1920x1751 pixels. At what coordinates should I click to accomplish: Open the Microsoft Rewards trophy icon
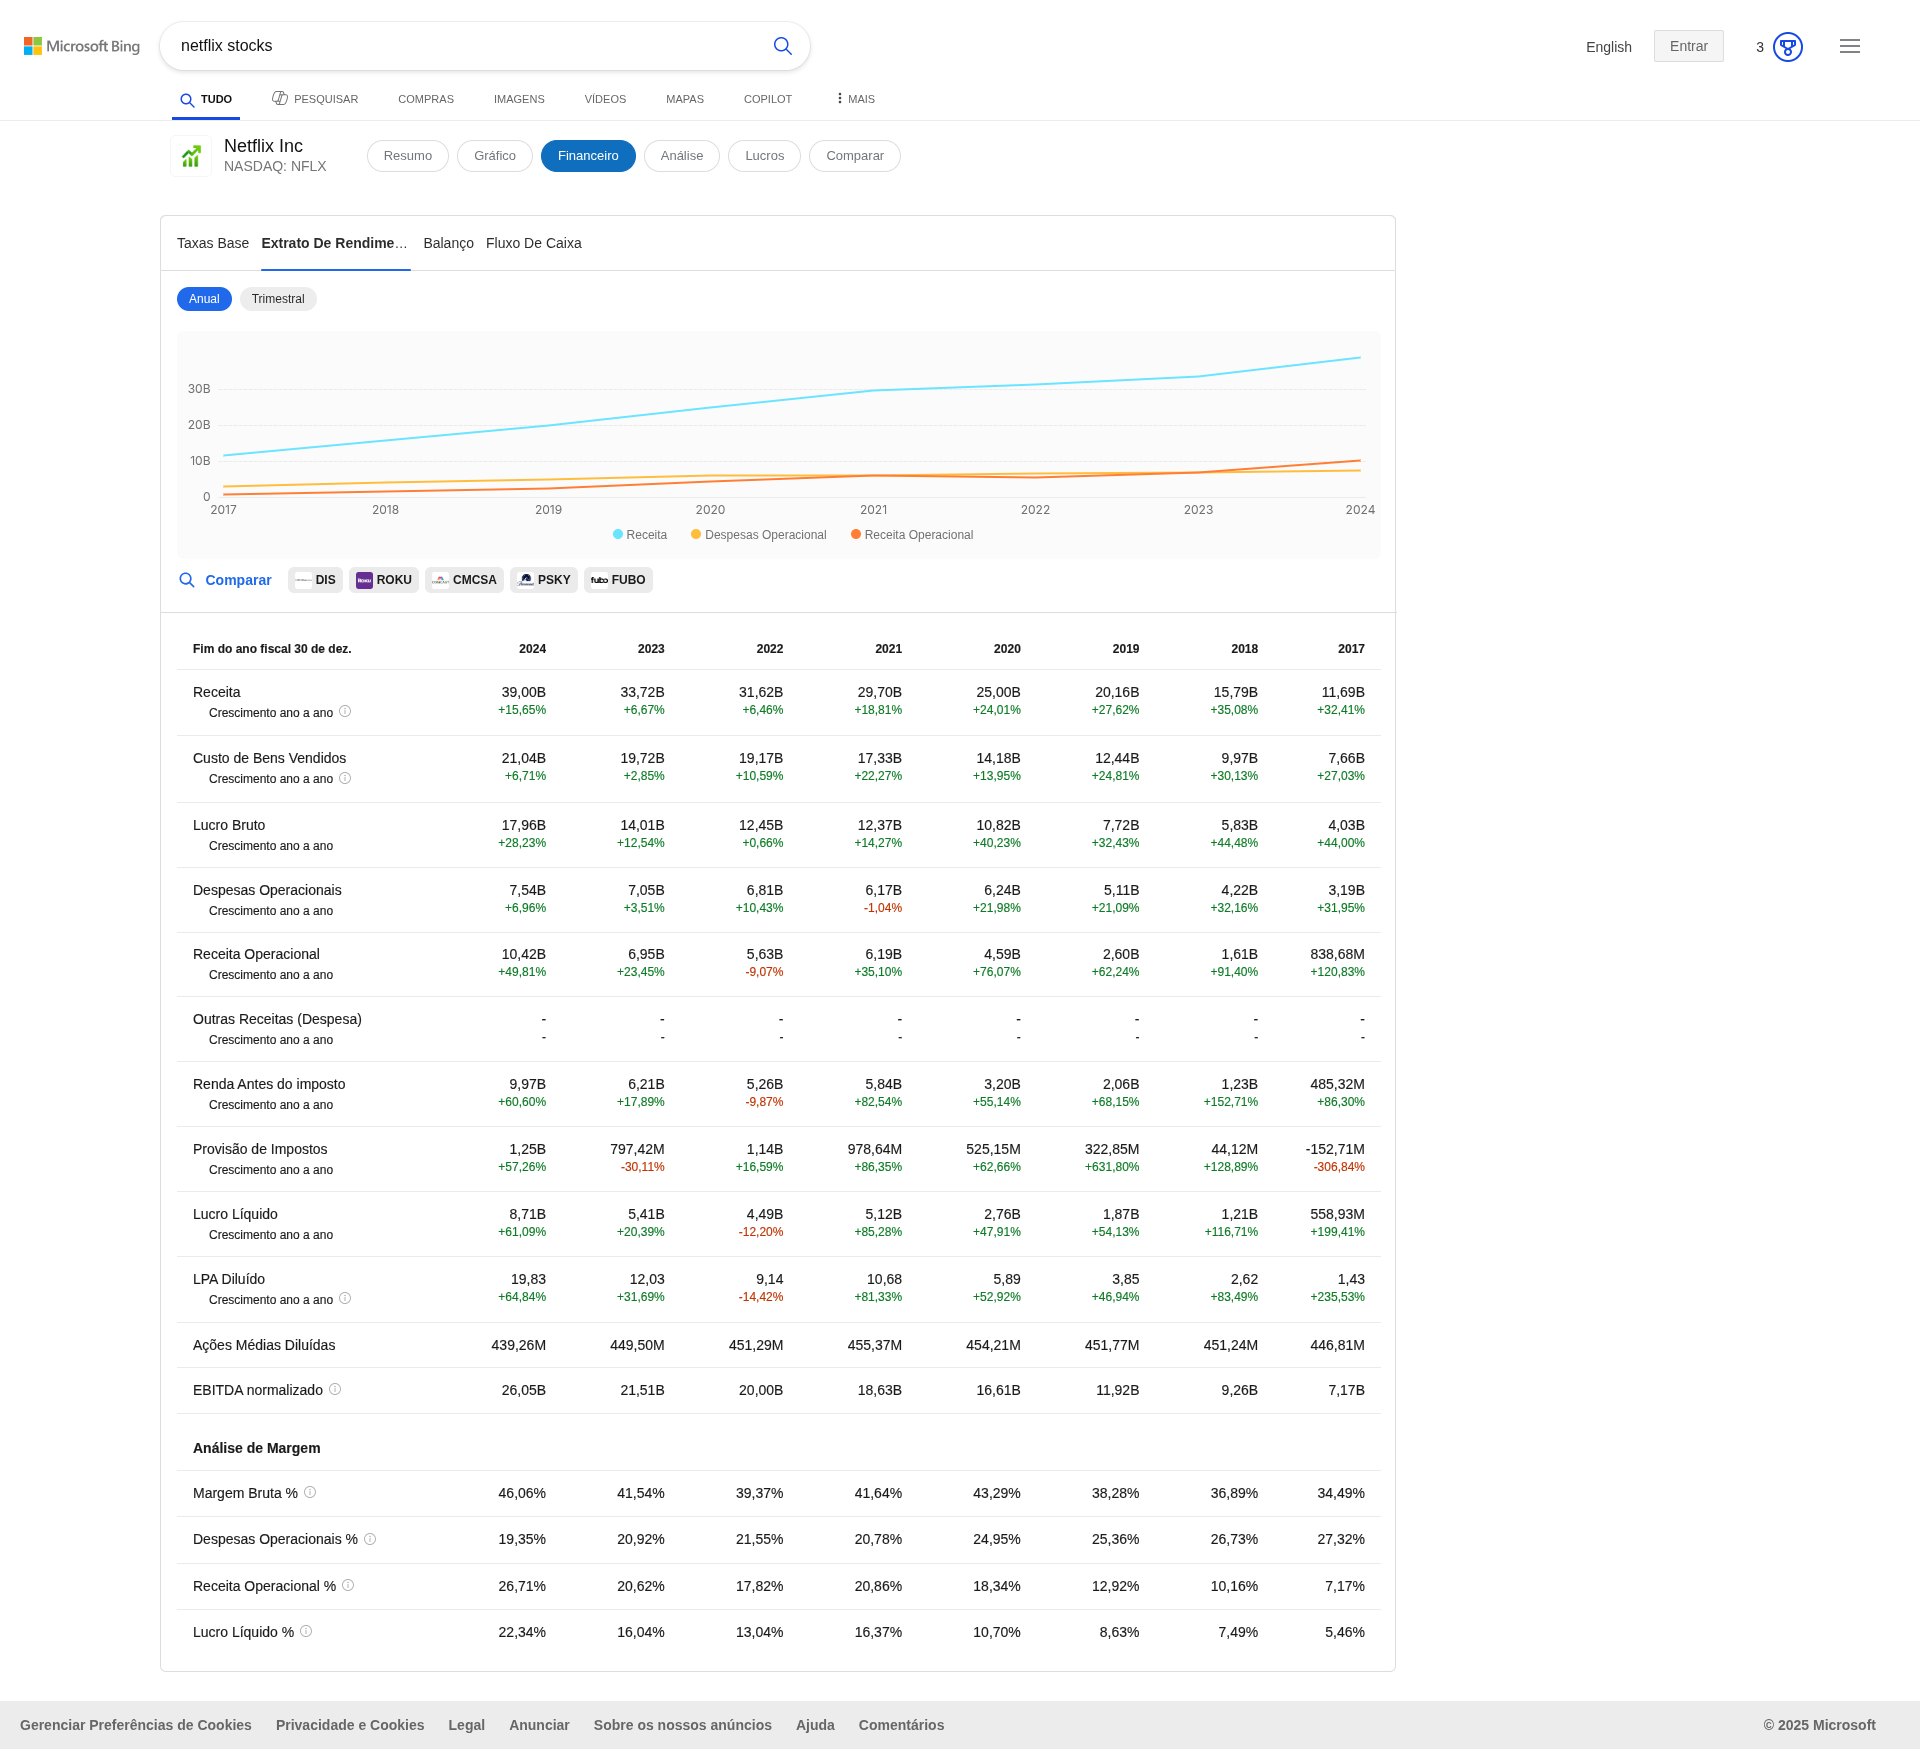(x=1787, y=47)
